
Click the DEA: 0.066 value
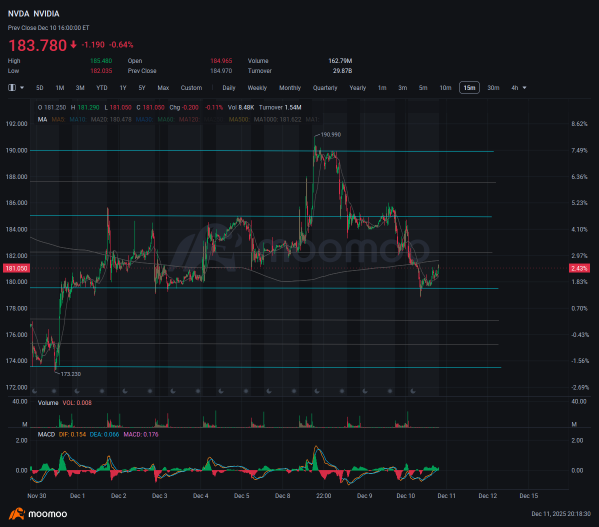[104, 435]
